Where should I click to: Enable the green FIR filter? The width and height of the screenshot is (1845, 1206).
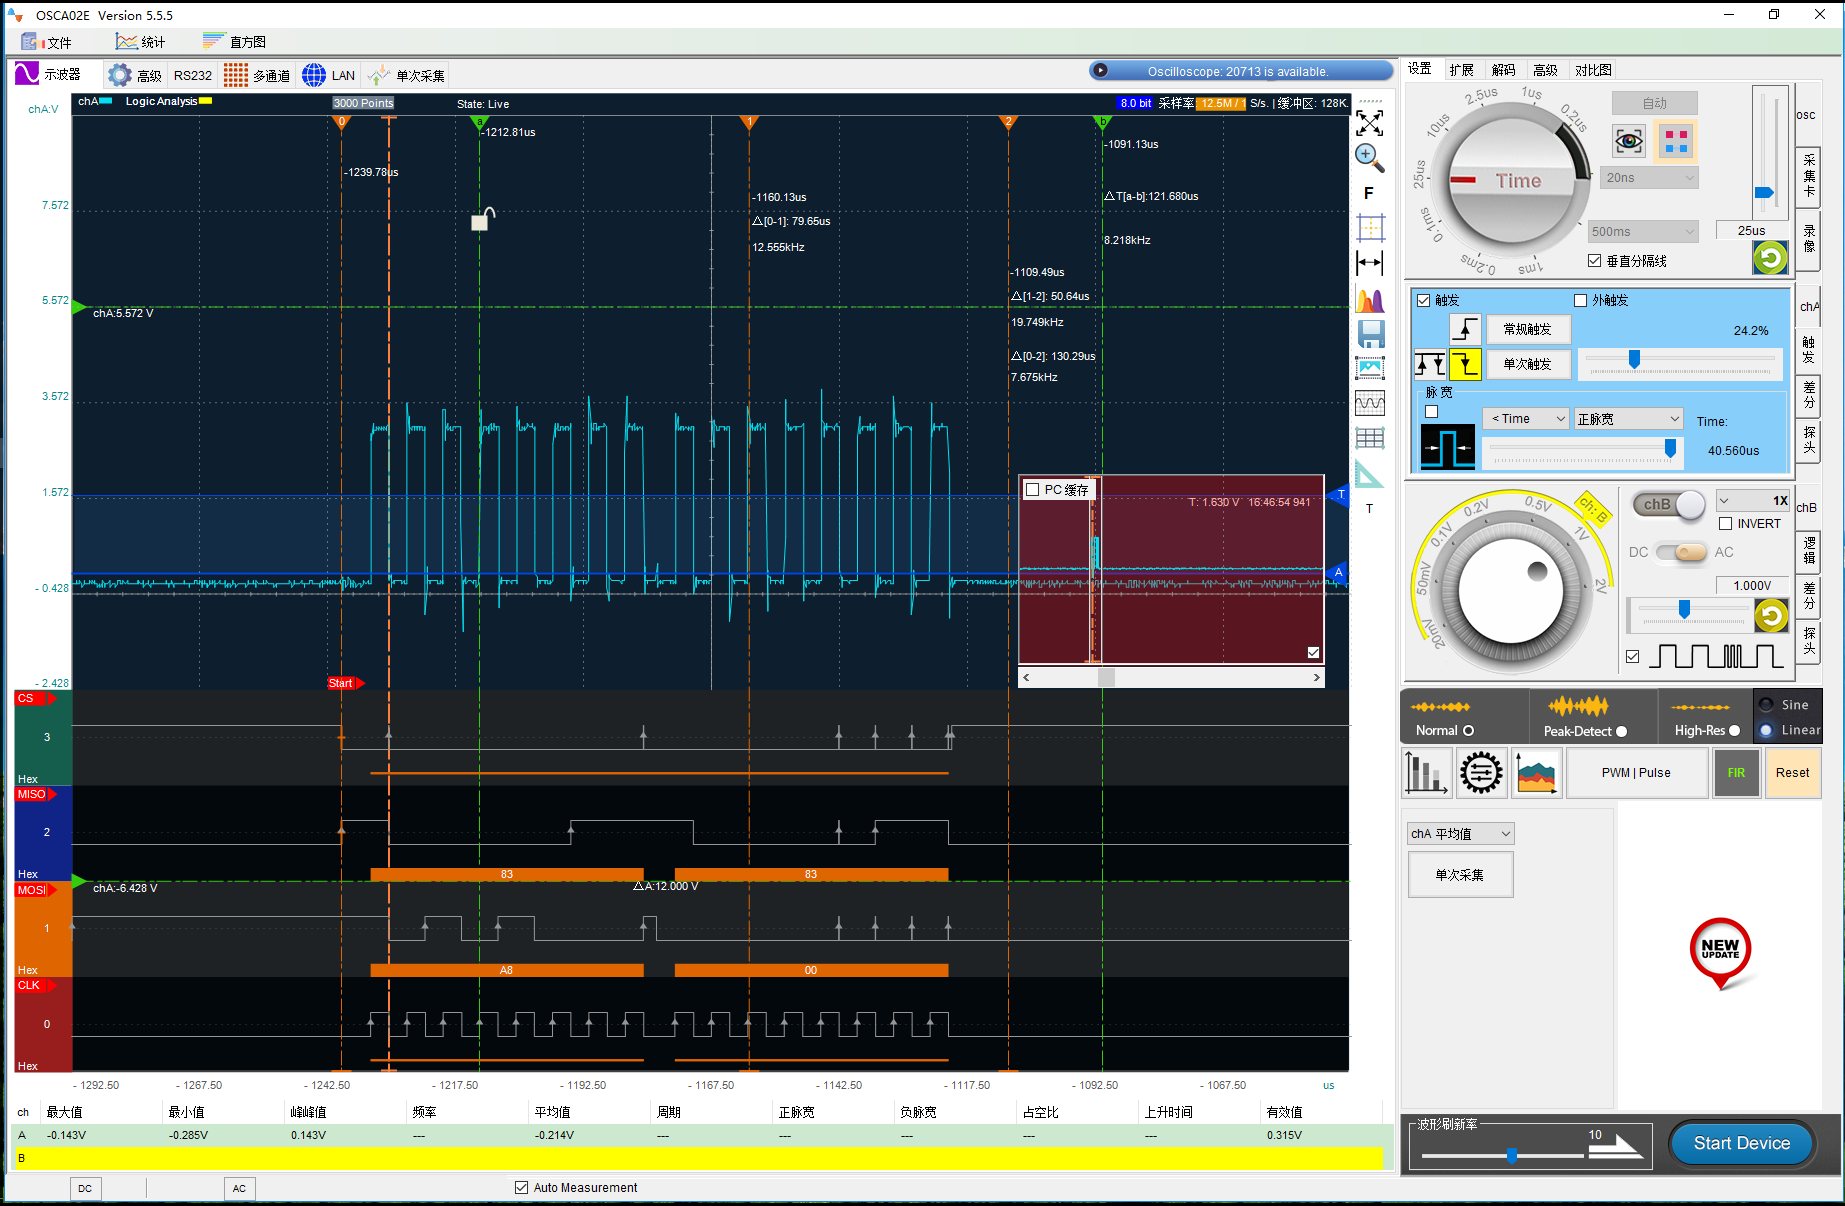coord(1736,772)
